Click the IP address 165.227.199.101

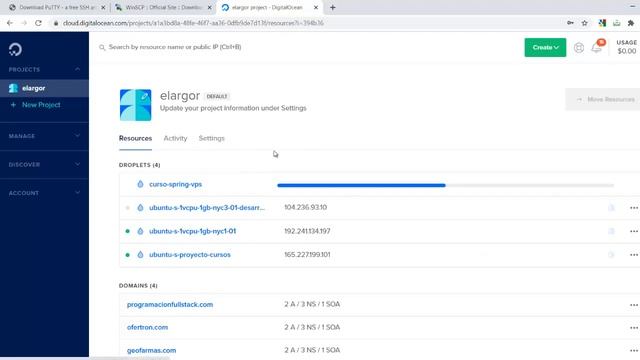point(307,255)
